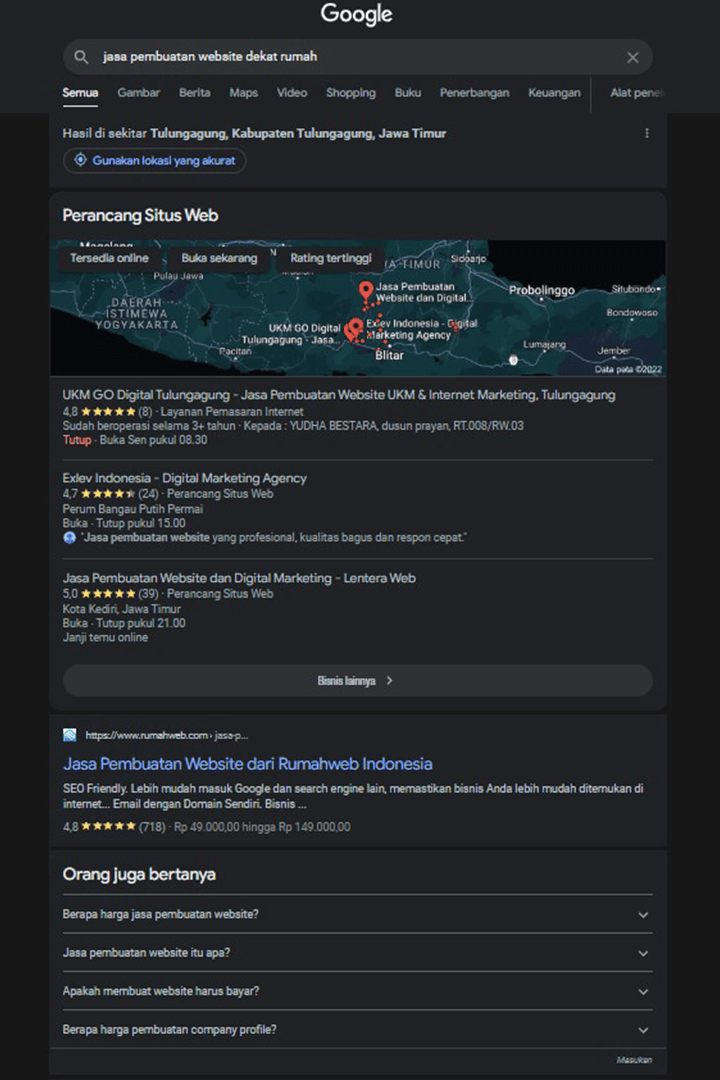This screenshot has width=720, height=1080.
Task: Click the 'Bisnis lainnya' button
Action: coord(357,680)
